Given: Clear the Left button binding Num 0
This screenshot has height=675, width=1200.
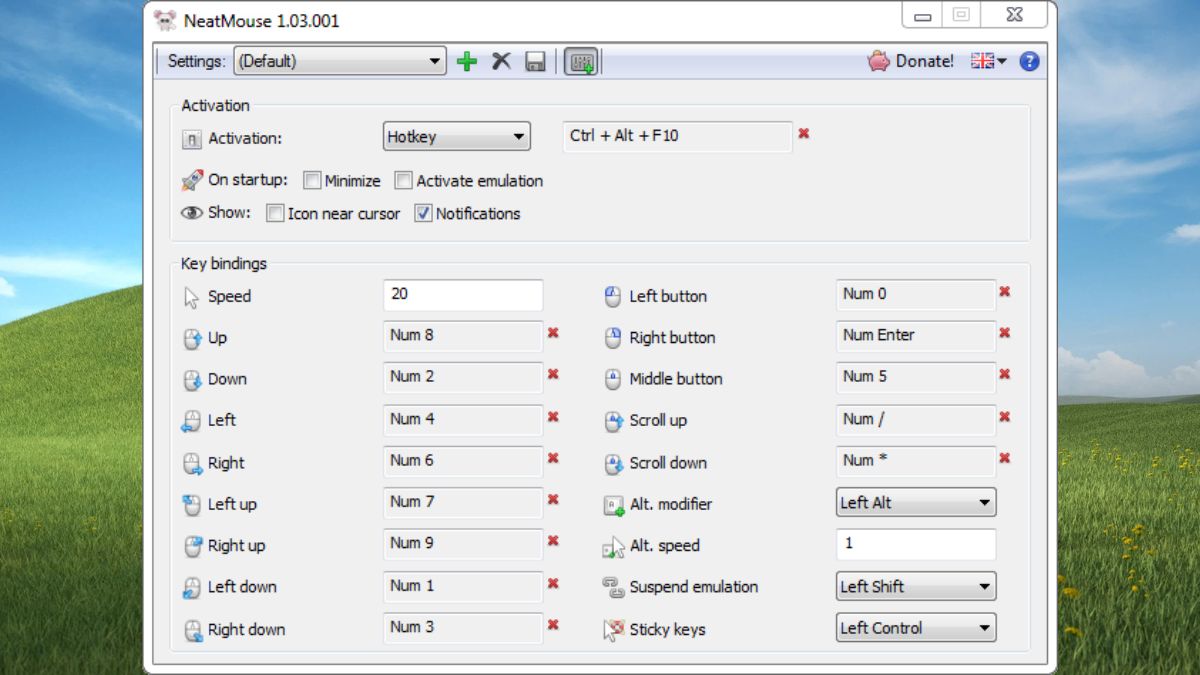Looking at the screenshot, I should tap(1005, 291).
